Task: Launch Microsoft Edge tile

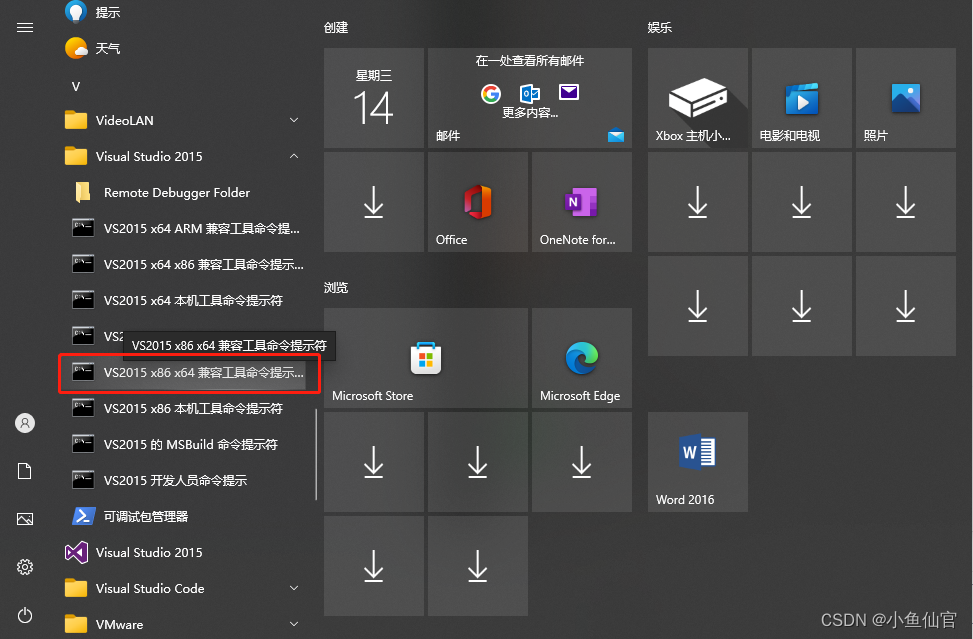Action: coord(581,358)
